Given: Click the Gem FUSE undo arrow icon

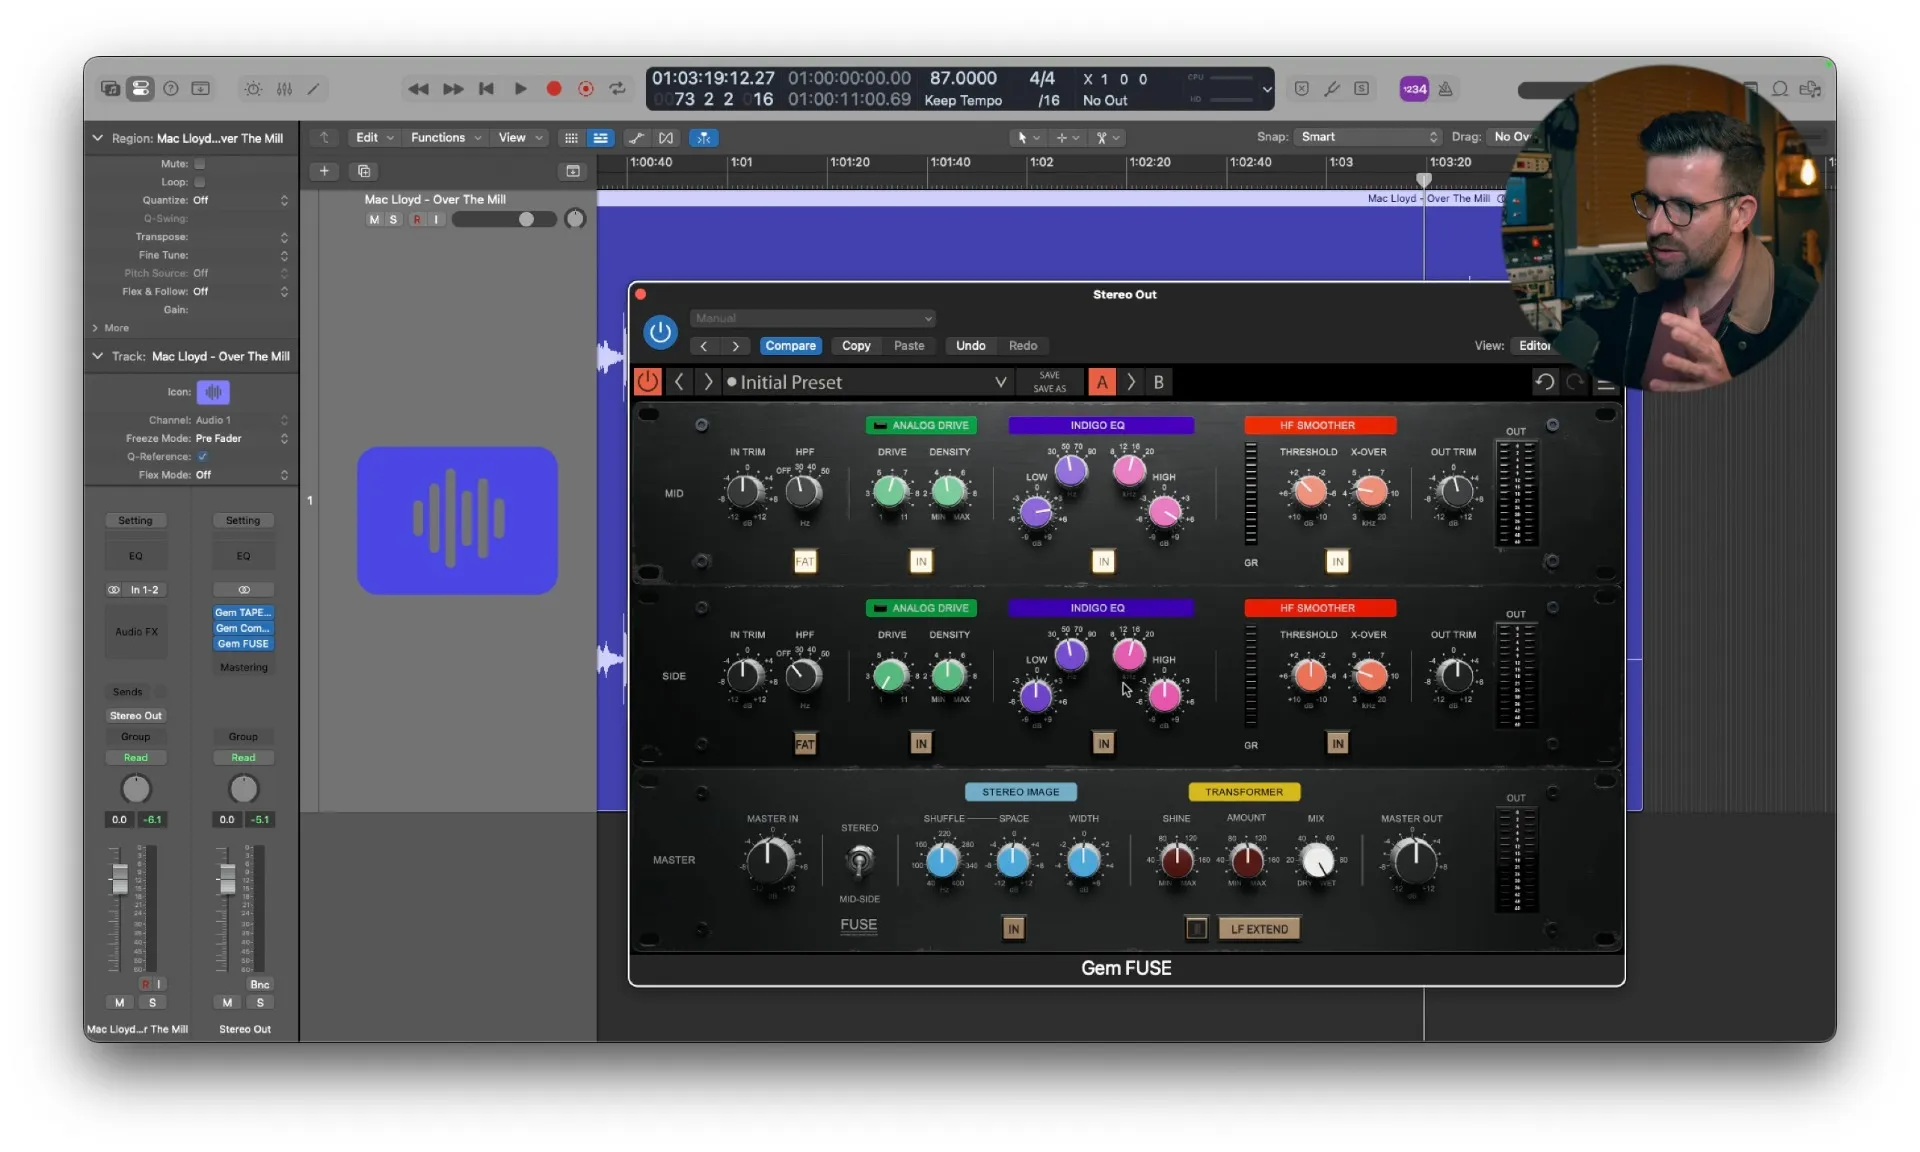Looking at the screenshot, I should point(1545,382).
